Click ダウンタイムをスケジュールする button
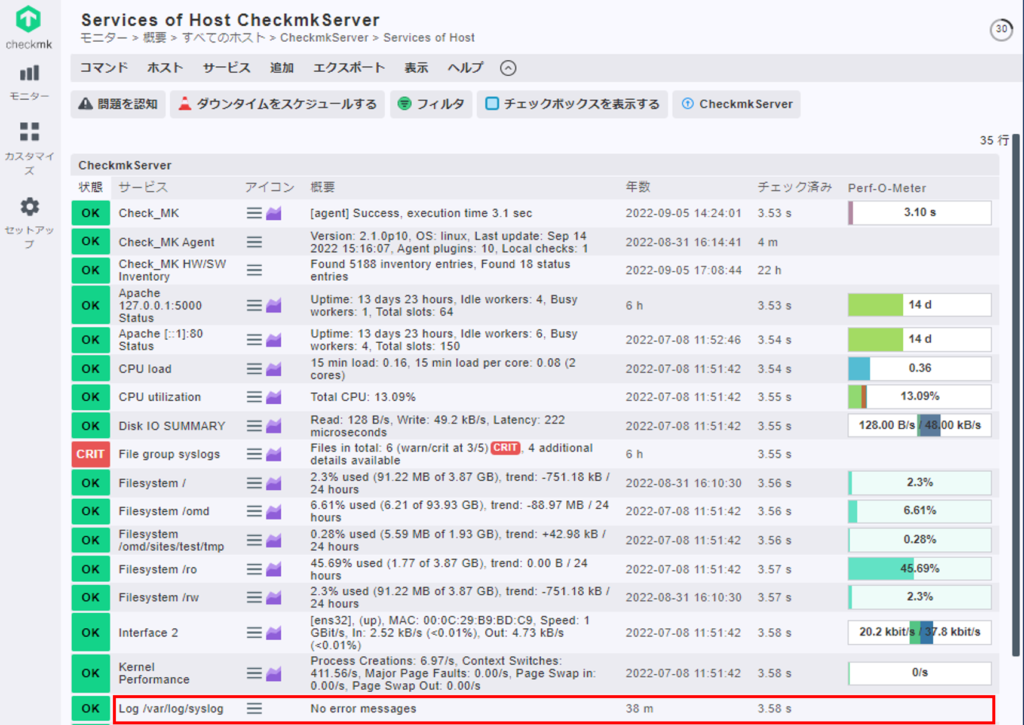 point(278,104)
